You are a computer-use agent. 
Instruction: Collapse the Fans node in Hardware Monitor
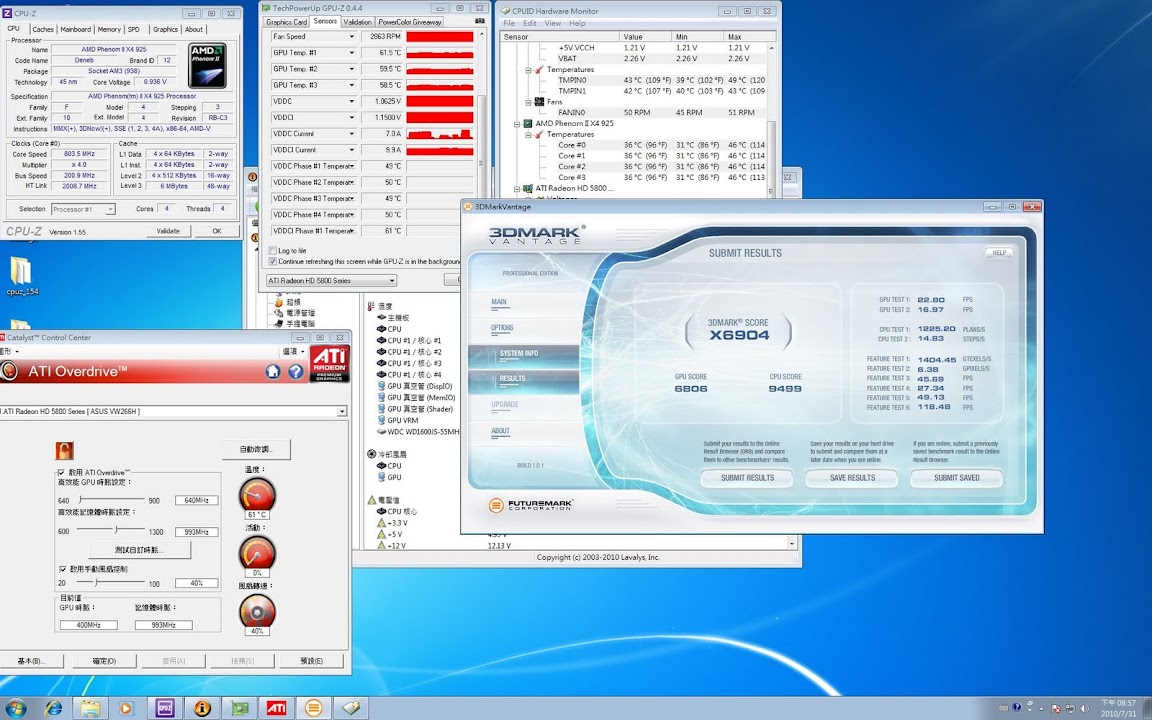coord(528,102)
